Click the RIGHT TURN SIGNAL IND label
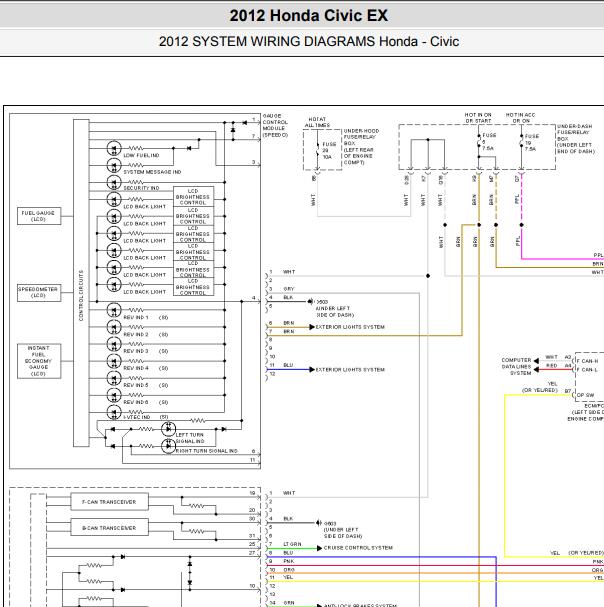Viewport: 604px width, 607px height. pyautogui.click(x=207, y=451)
